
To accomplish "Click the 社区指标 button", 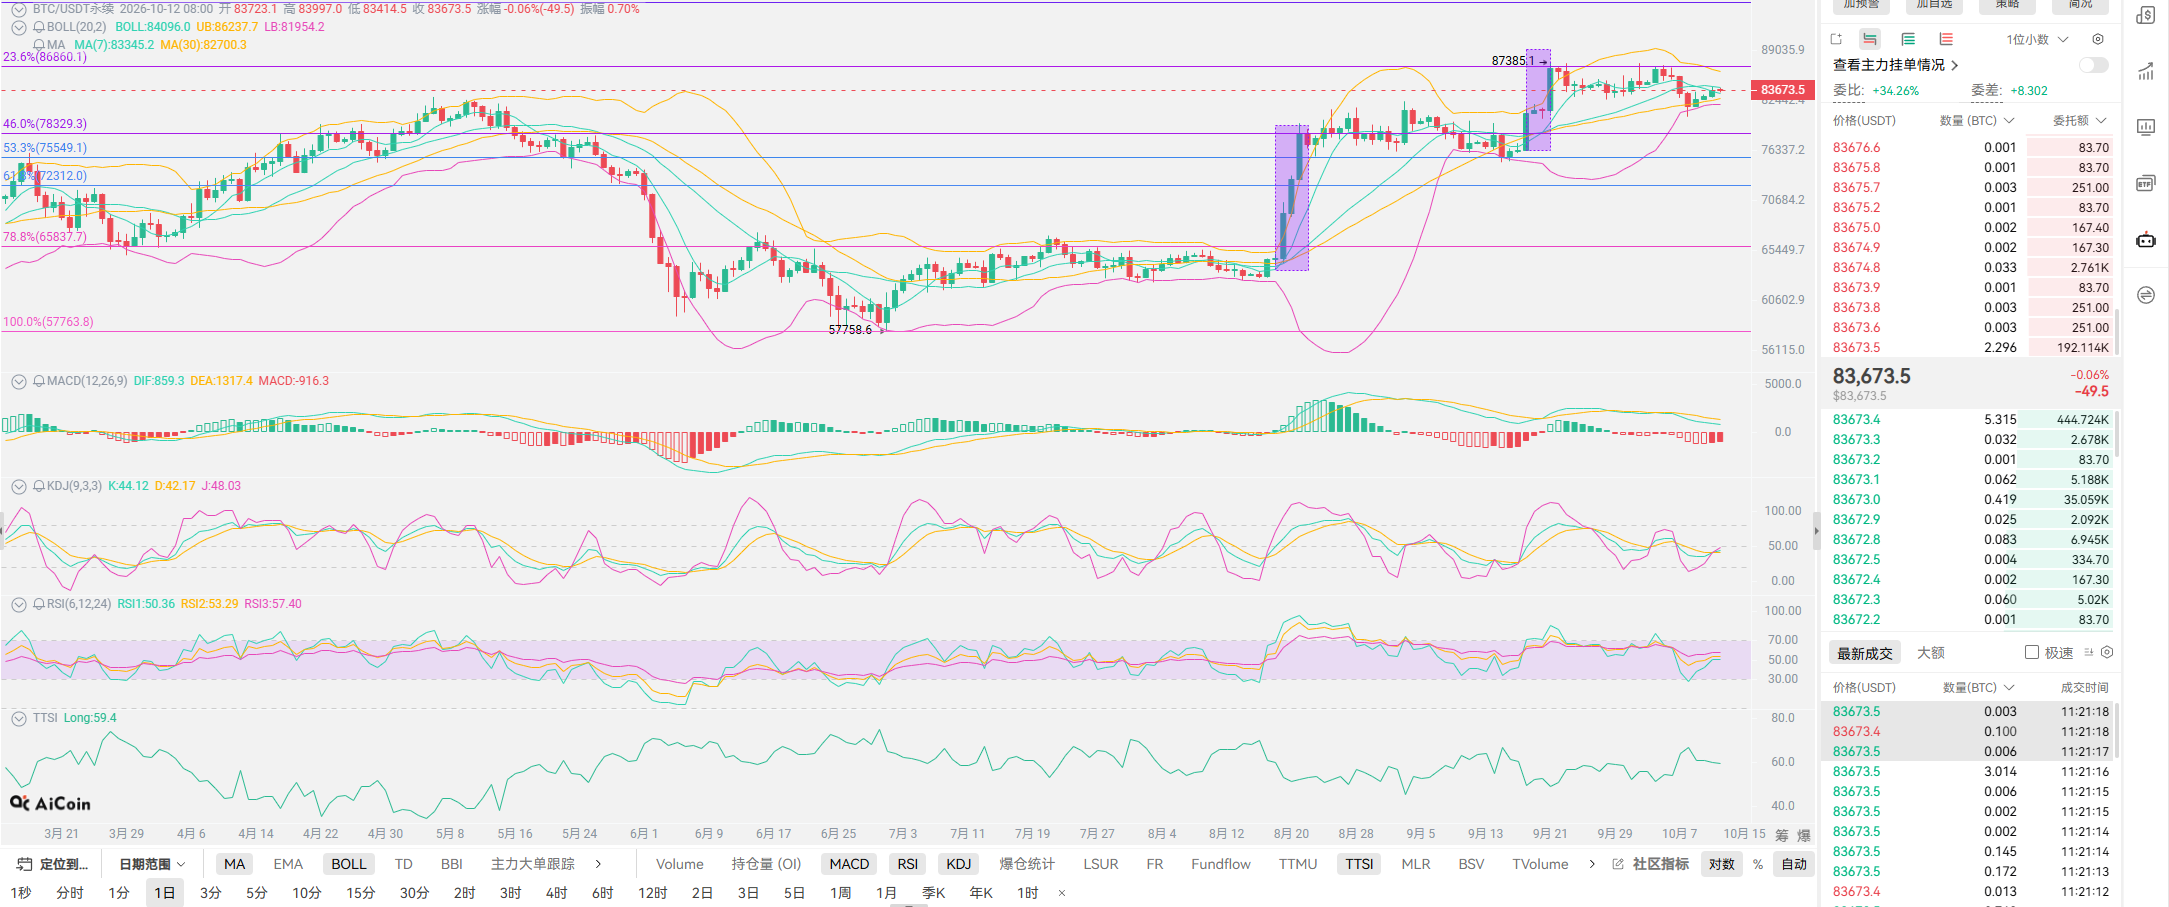I will 1661,864.
